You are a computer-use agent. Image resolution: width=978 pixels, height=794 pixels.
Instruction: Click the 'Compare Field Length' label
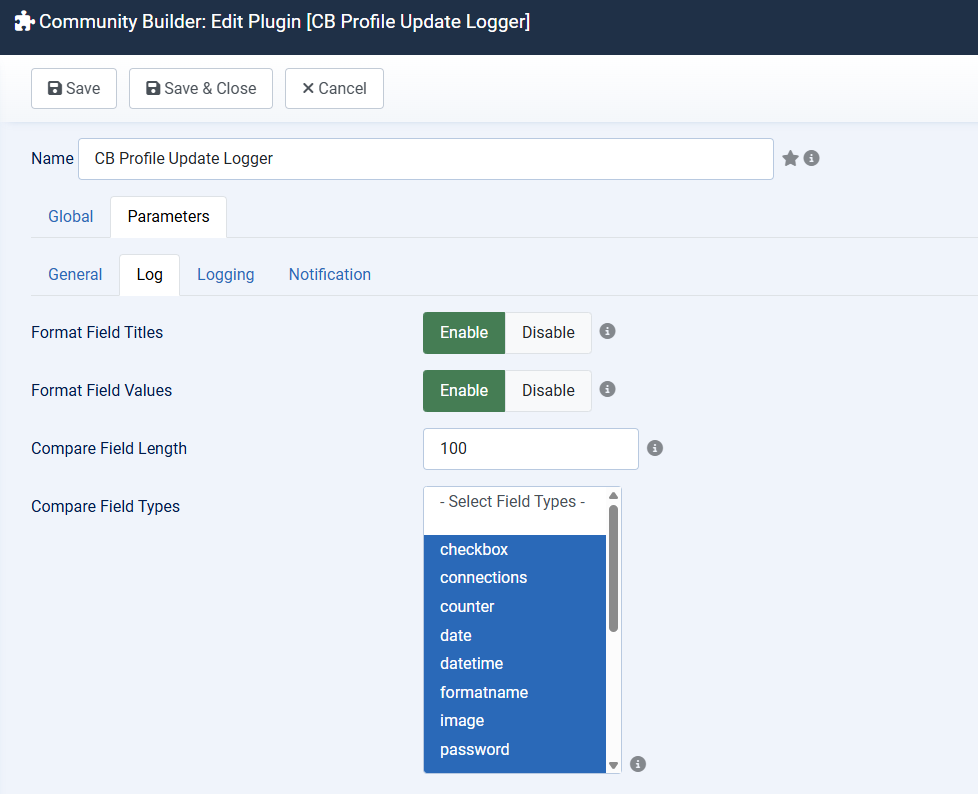pyautogui.click(x=109, y=448)
